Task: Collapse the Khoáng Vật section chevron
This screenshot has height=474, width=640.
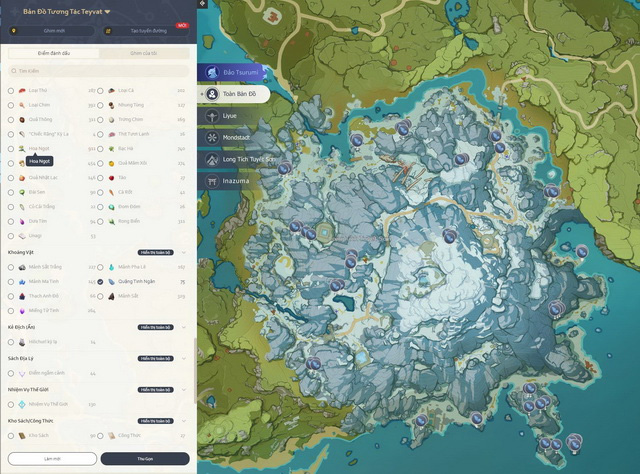Action: [x=184, y=253]
